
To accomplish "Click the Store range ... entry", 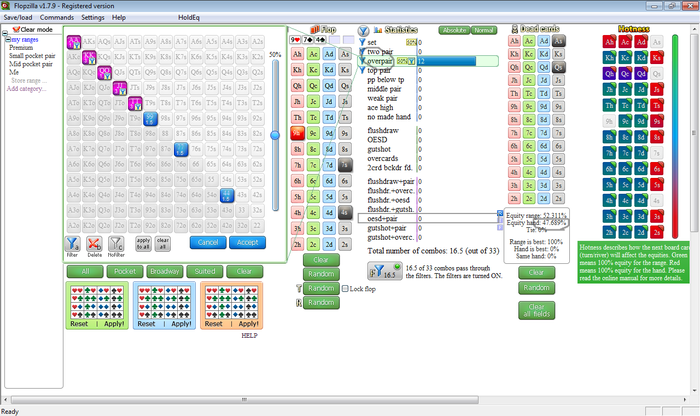I will click(29, 81).
